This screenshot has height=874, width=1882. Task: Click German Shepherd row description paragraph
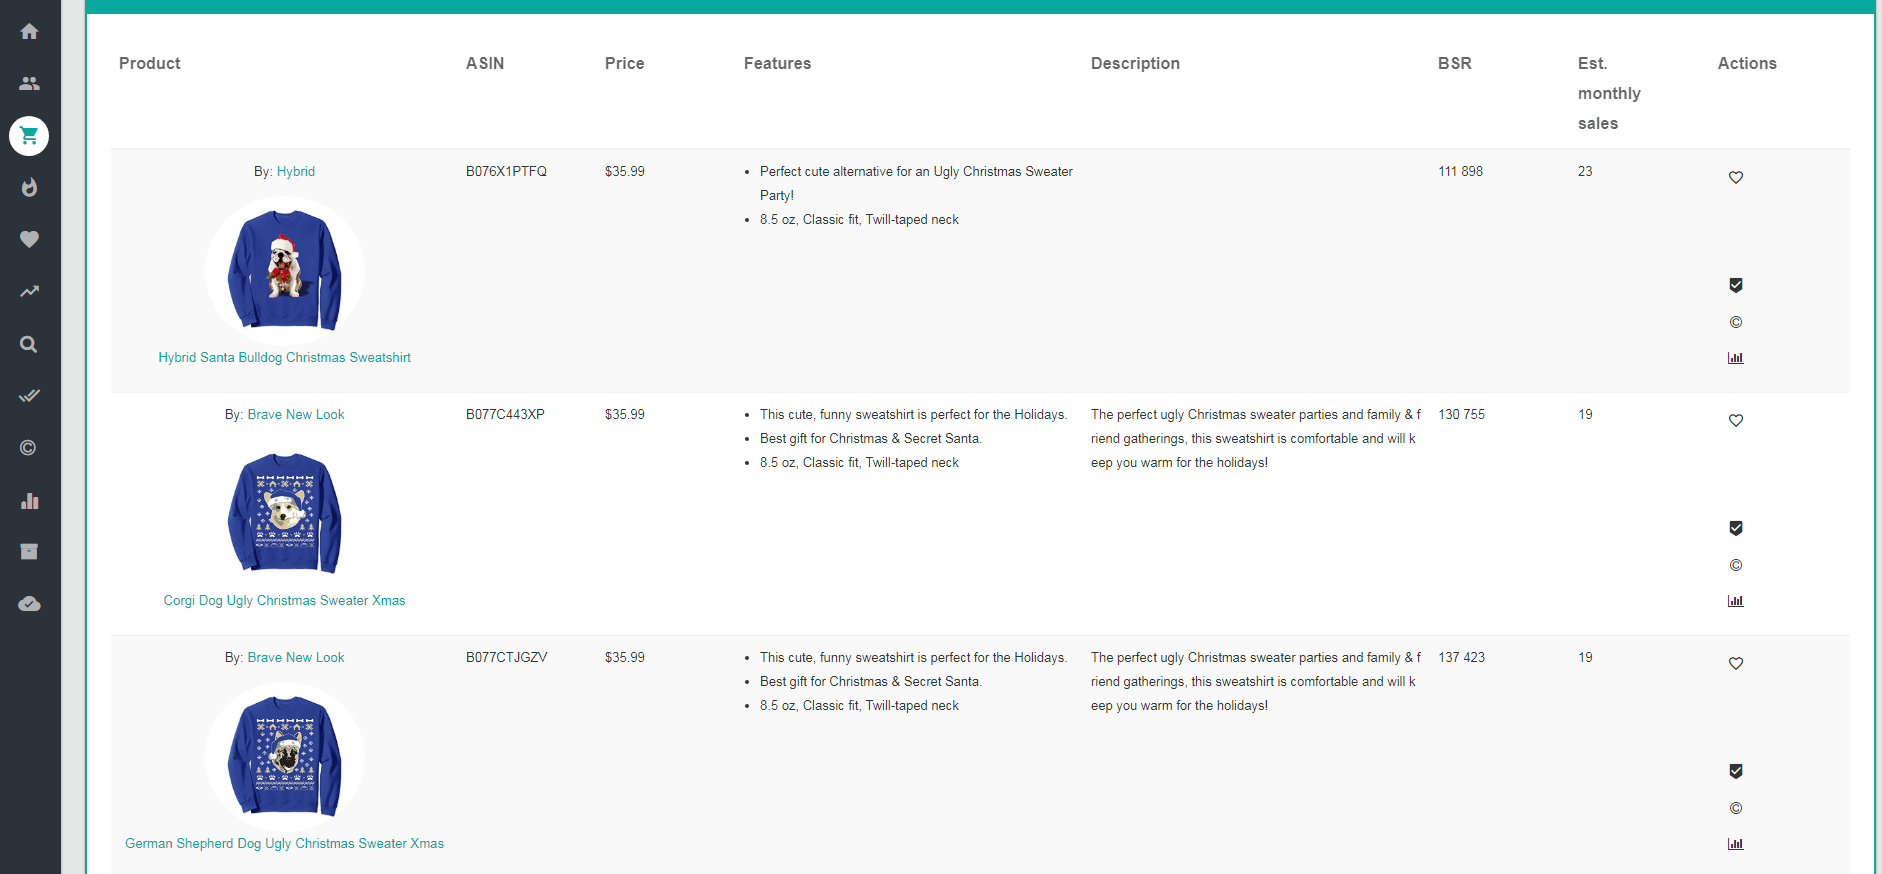tap(1256, 681)
